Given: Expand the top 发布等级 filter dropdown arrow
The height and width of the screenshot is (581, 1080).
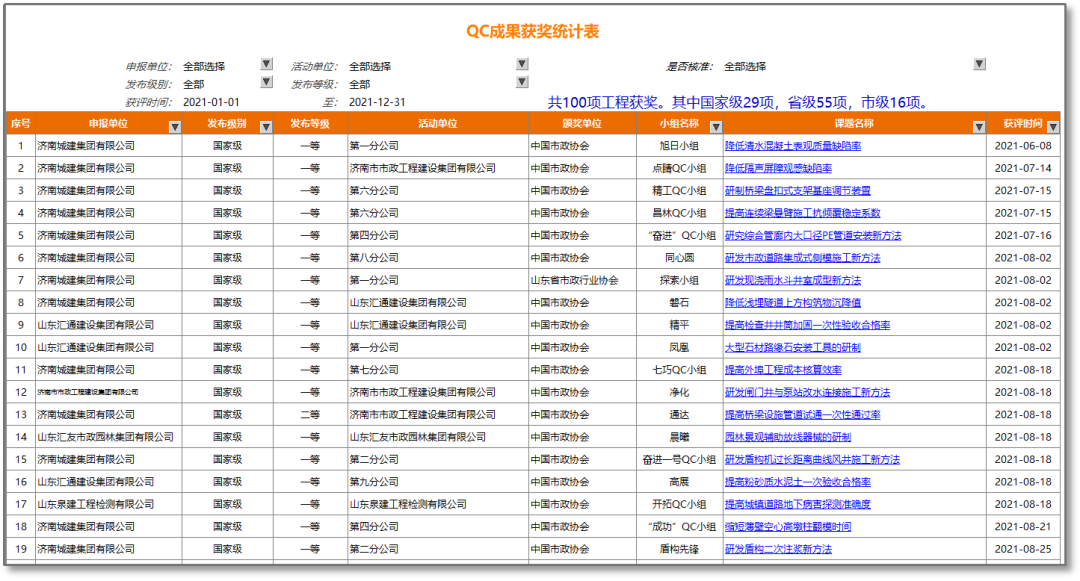Looking at the screenshot, I should pyautogui.click(x=522, y=82).
